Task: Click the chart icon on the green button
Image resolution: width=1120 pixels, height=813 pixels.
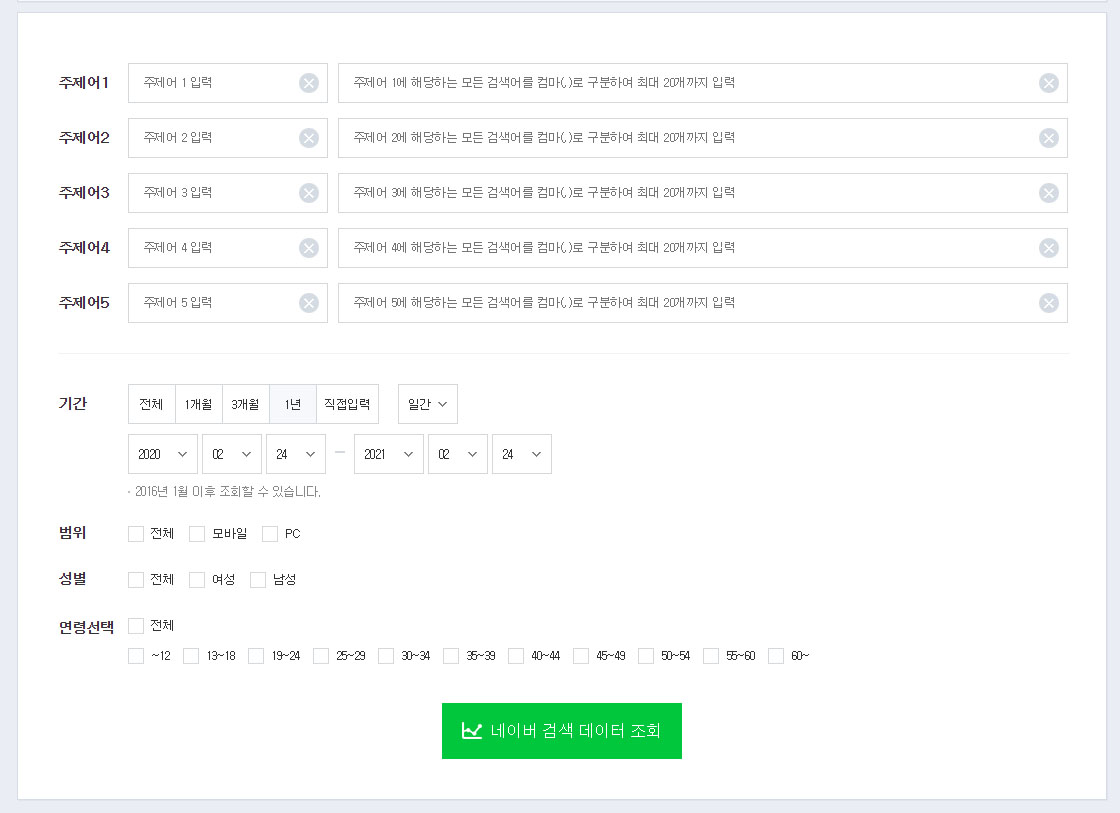Action: pos(470,731)
